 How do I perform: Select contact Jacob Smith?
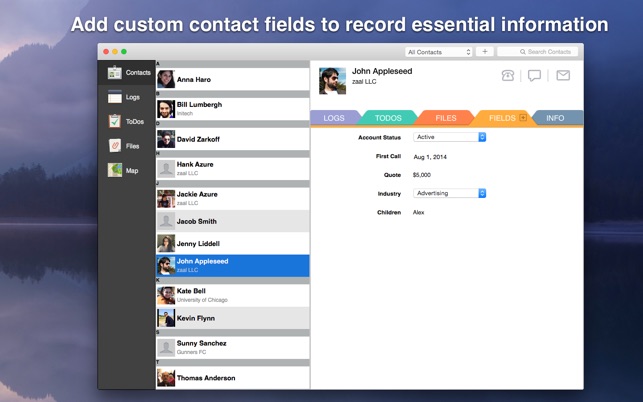click(x=233, y=221)
